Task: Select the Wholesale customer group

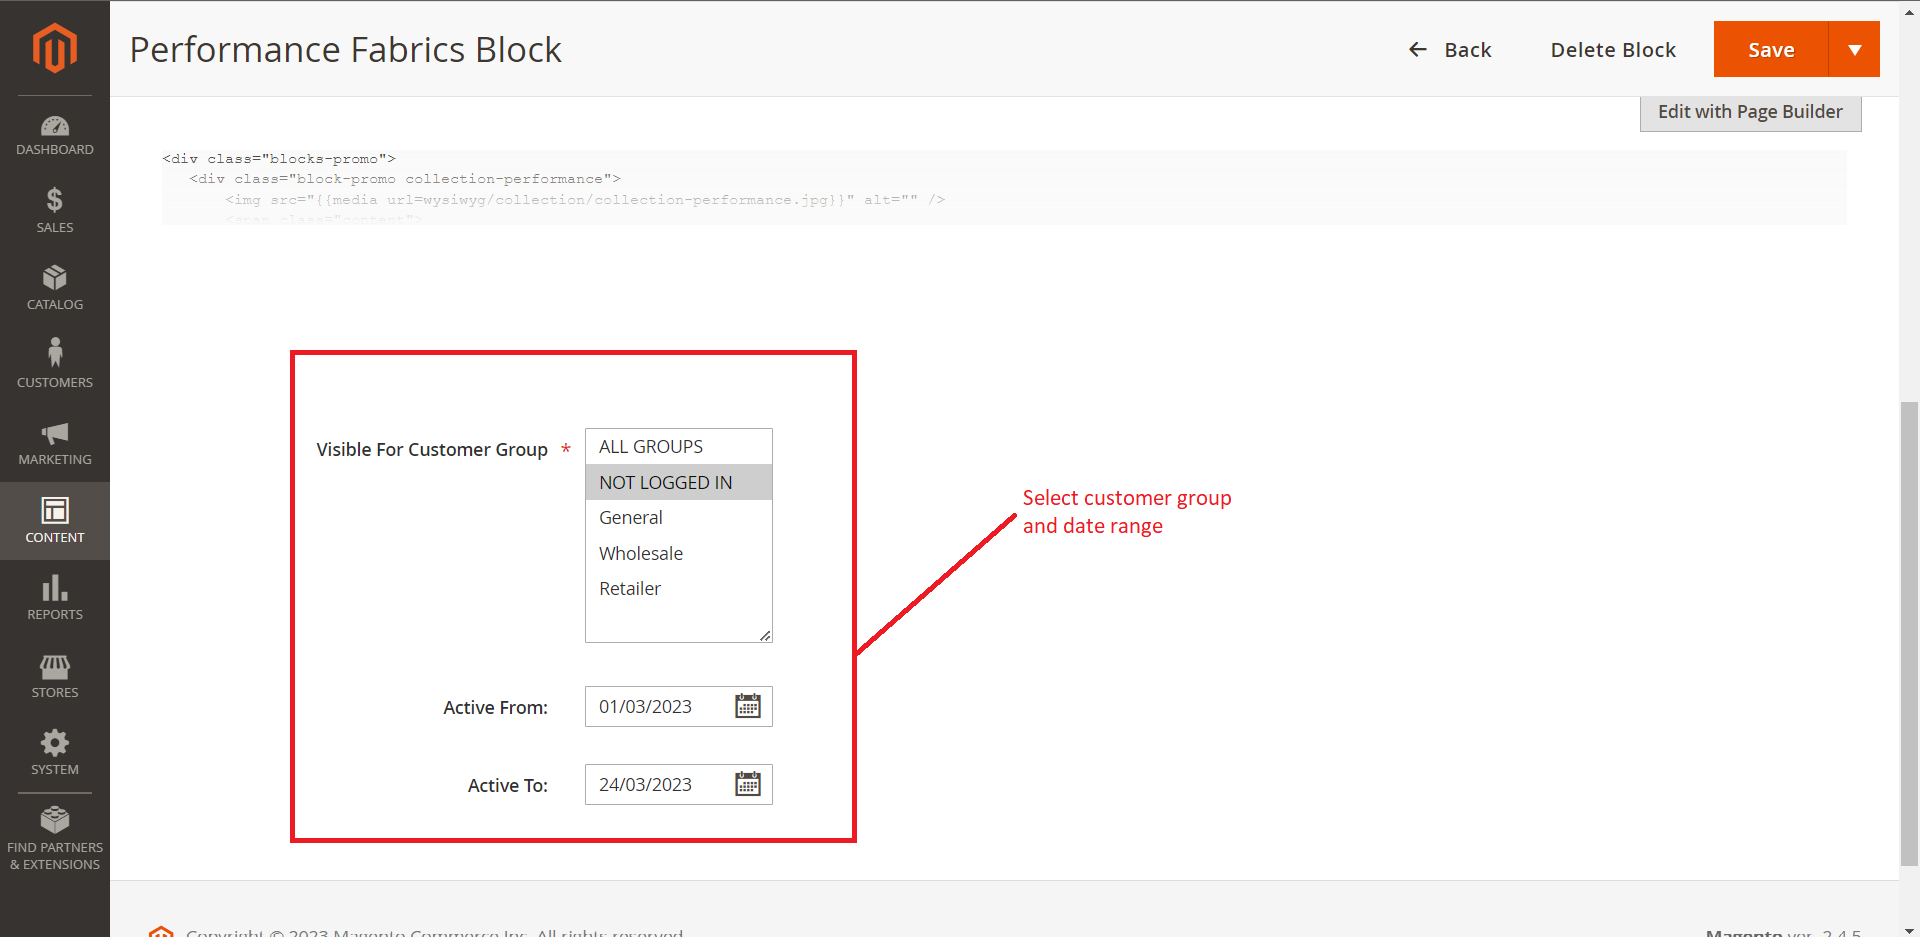Action: pos(640,553)
